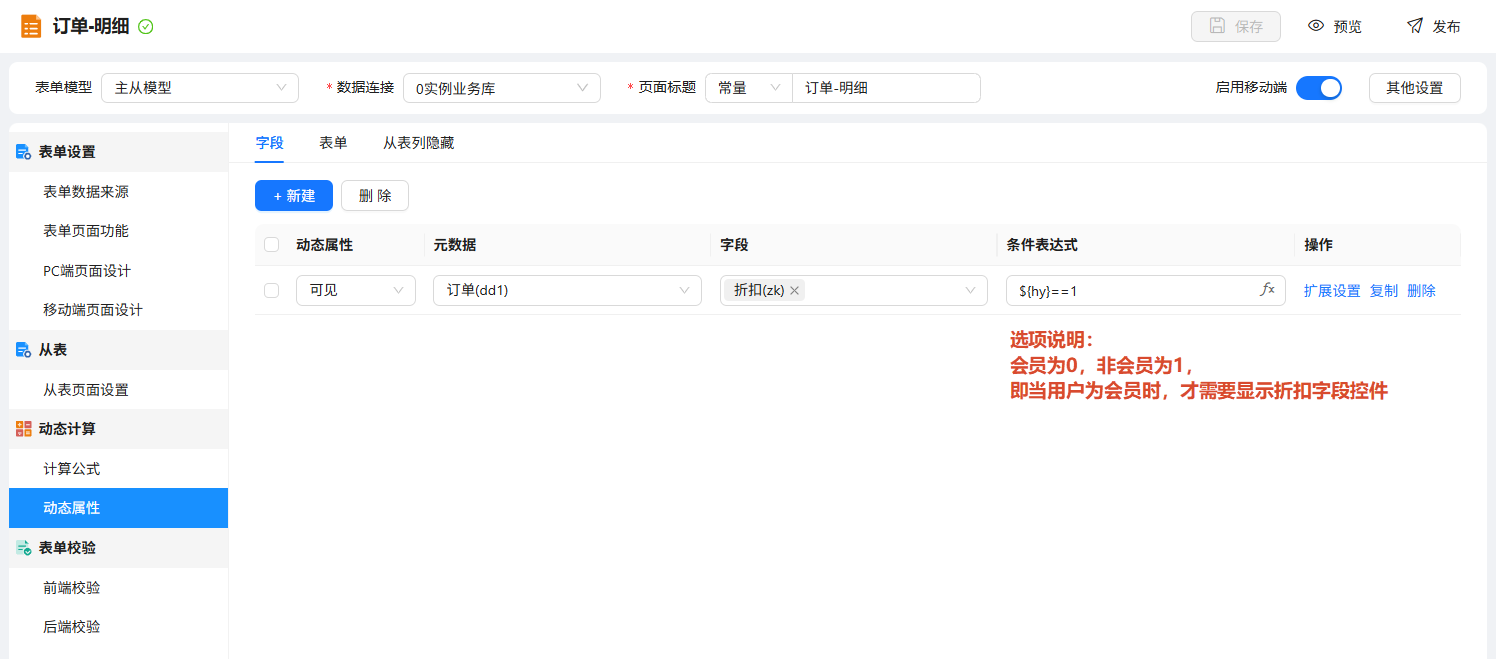Open 计算公式 in the sidebar
The height and width of the screenshot is (659, 1496).
click(x=118, y=469)
